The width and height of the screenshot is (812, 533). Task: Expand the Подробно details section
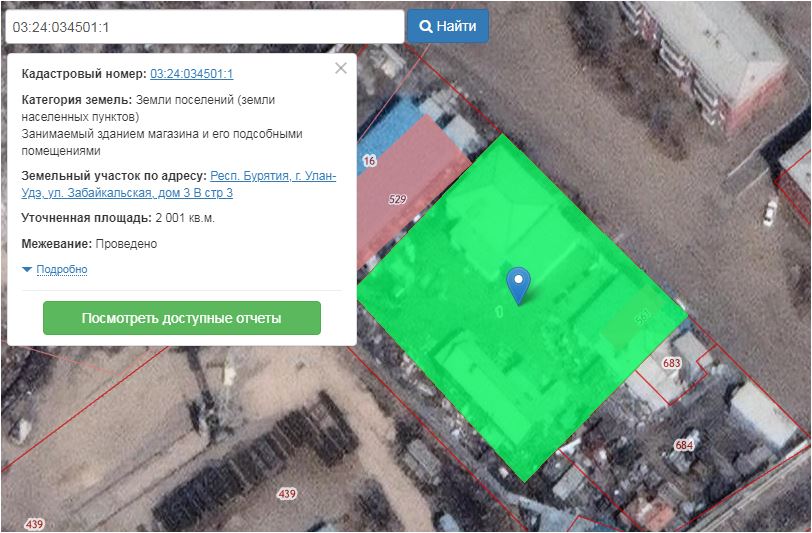(61, 270)
